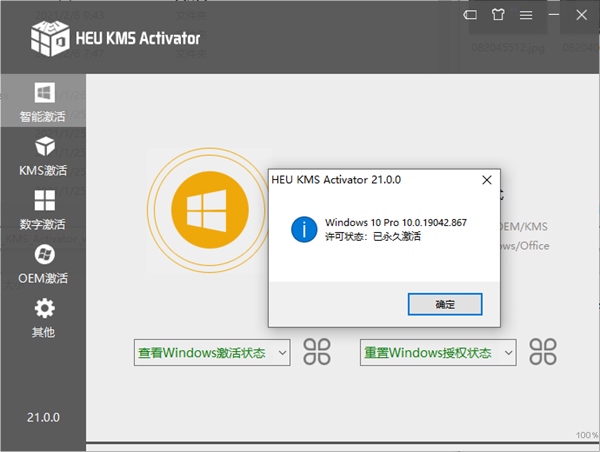Image resolution: width=600 pixels, height=452 pixels.
Task: Switch to the 智能激活 tab
Action: pos(43,102)
